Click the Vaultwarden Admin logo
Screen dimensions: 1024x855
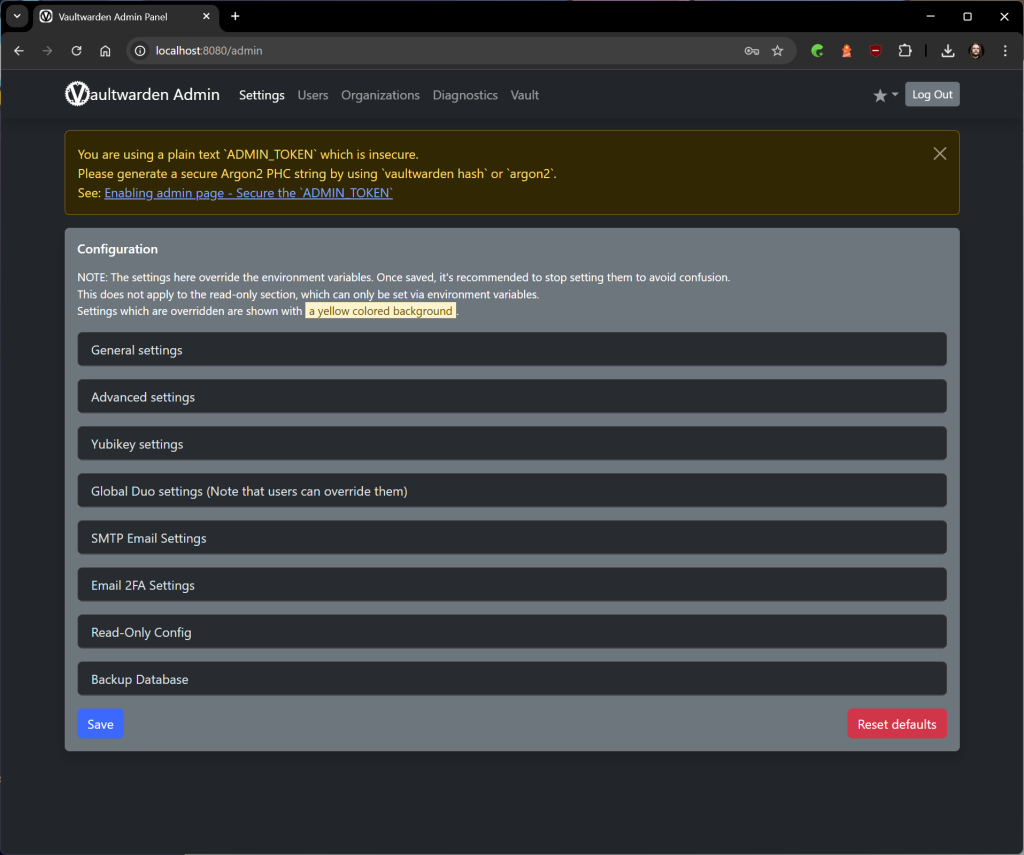coord(142,95)
